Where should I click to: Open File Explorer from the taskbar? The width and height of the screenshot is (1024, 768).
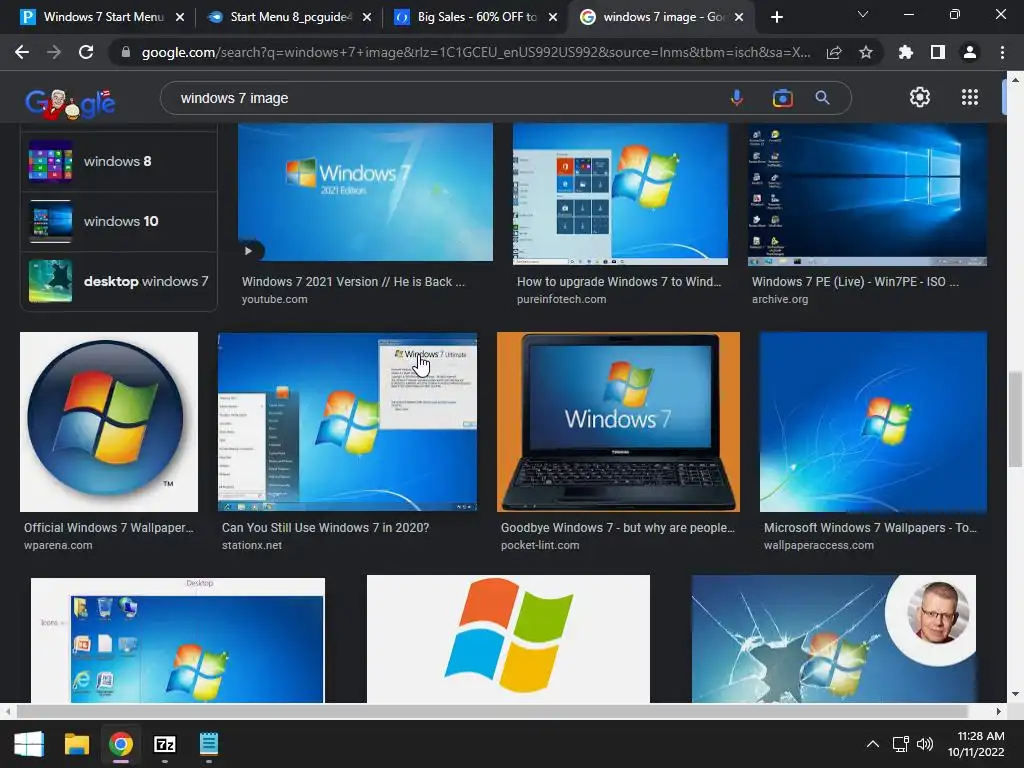[x=76, y=744]
